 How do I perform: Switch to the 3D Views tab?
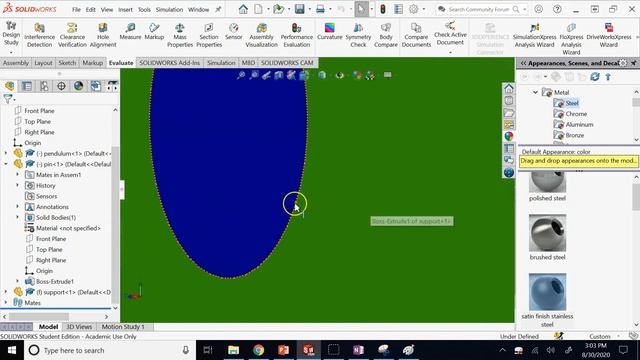click(x=79, y=327)
